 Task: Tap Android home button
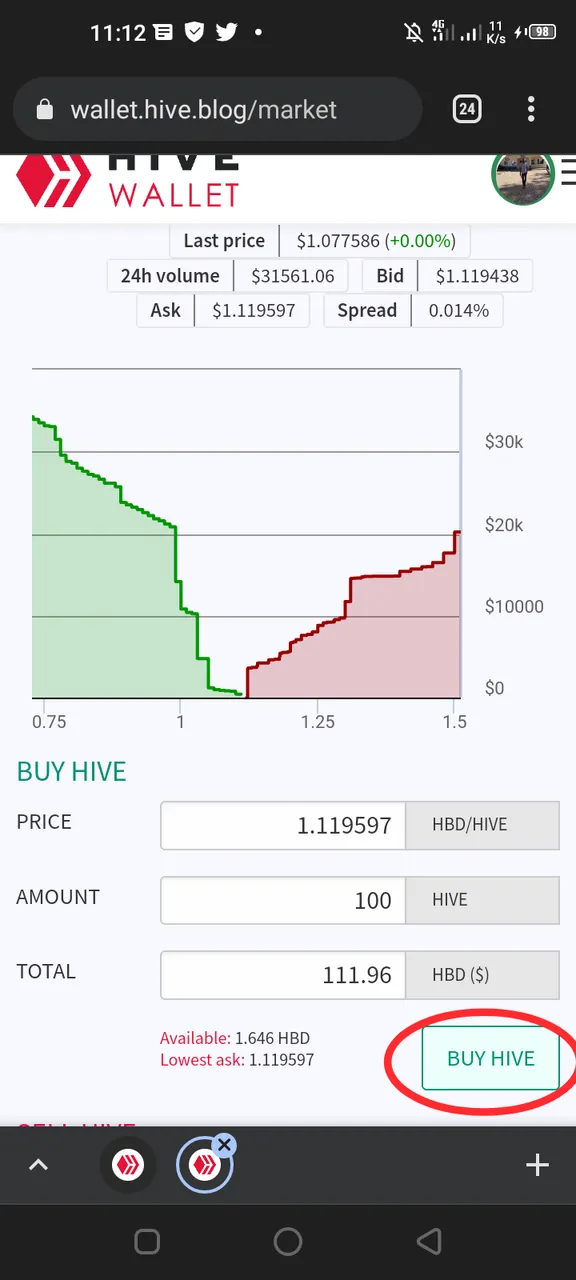pos(288,1242)
